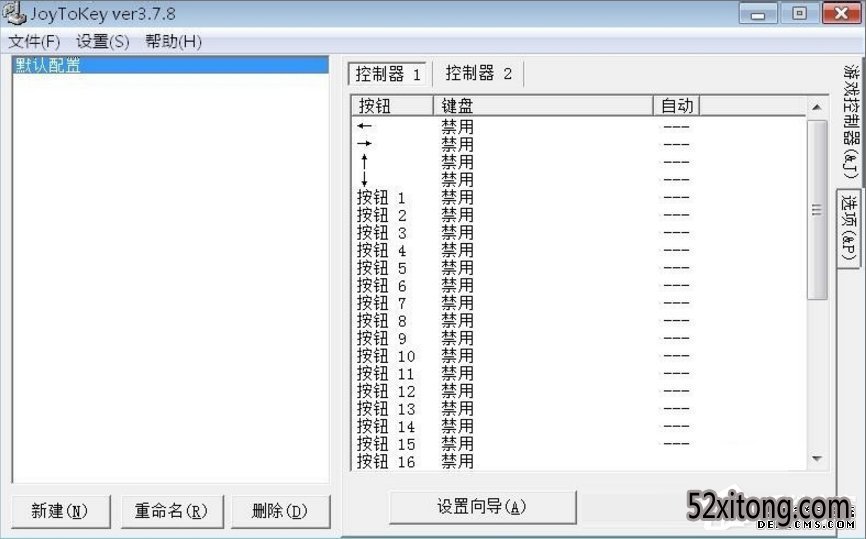Click the 自动 column header
This screenshot has width=866, height=539.
[677, 105]
